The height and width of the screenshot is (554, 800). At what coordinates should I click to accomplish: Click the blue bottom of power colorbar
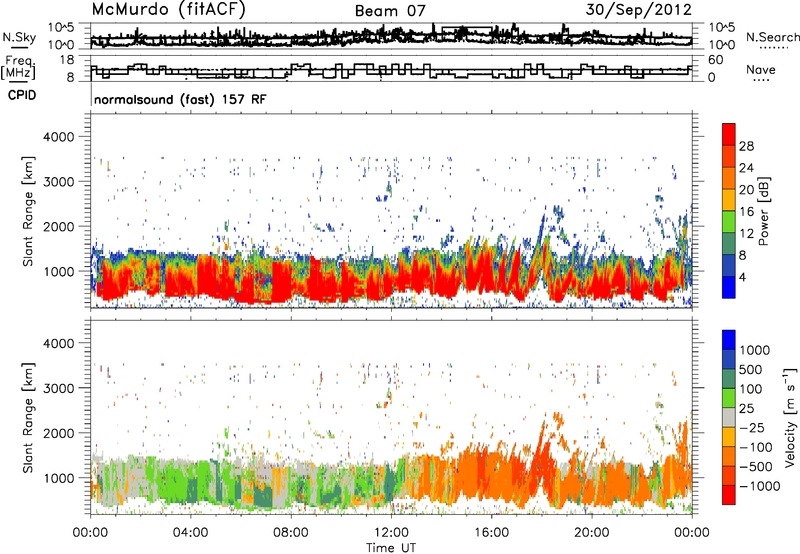(729, 287)
